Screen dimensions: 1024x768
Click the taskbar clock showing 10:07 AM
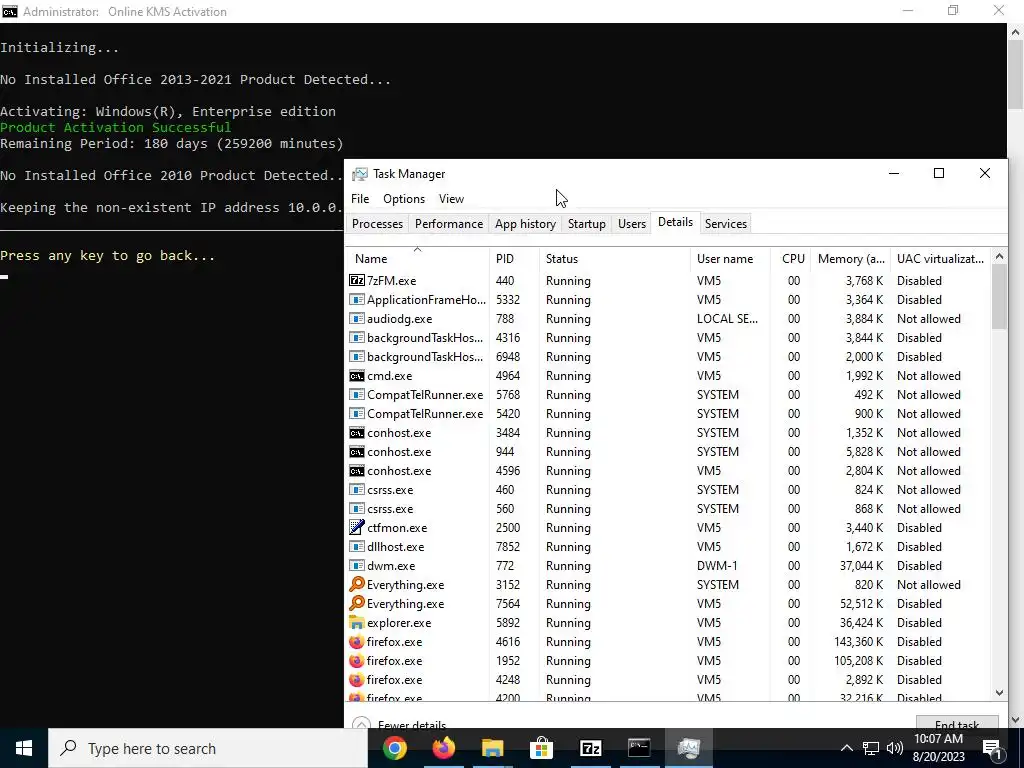pyautogui.click(x=938, y=748)
